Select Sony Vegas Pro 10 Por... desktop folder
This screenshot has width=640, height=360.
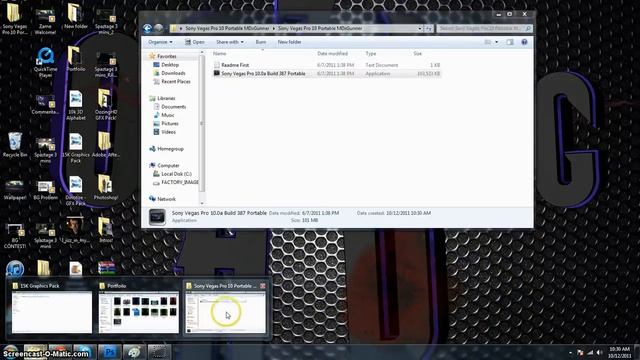(x=15, y=19)
